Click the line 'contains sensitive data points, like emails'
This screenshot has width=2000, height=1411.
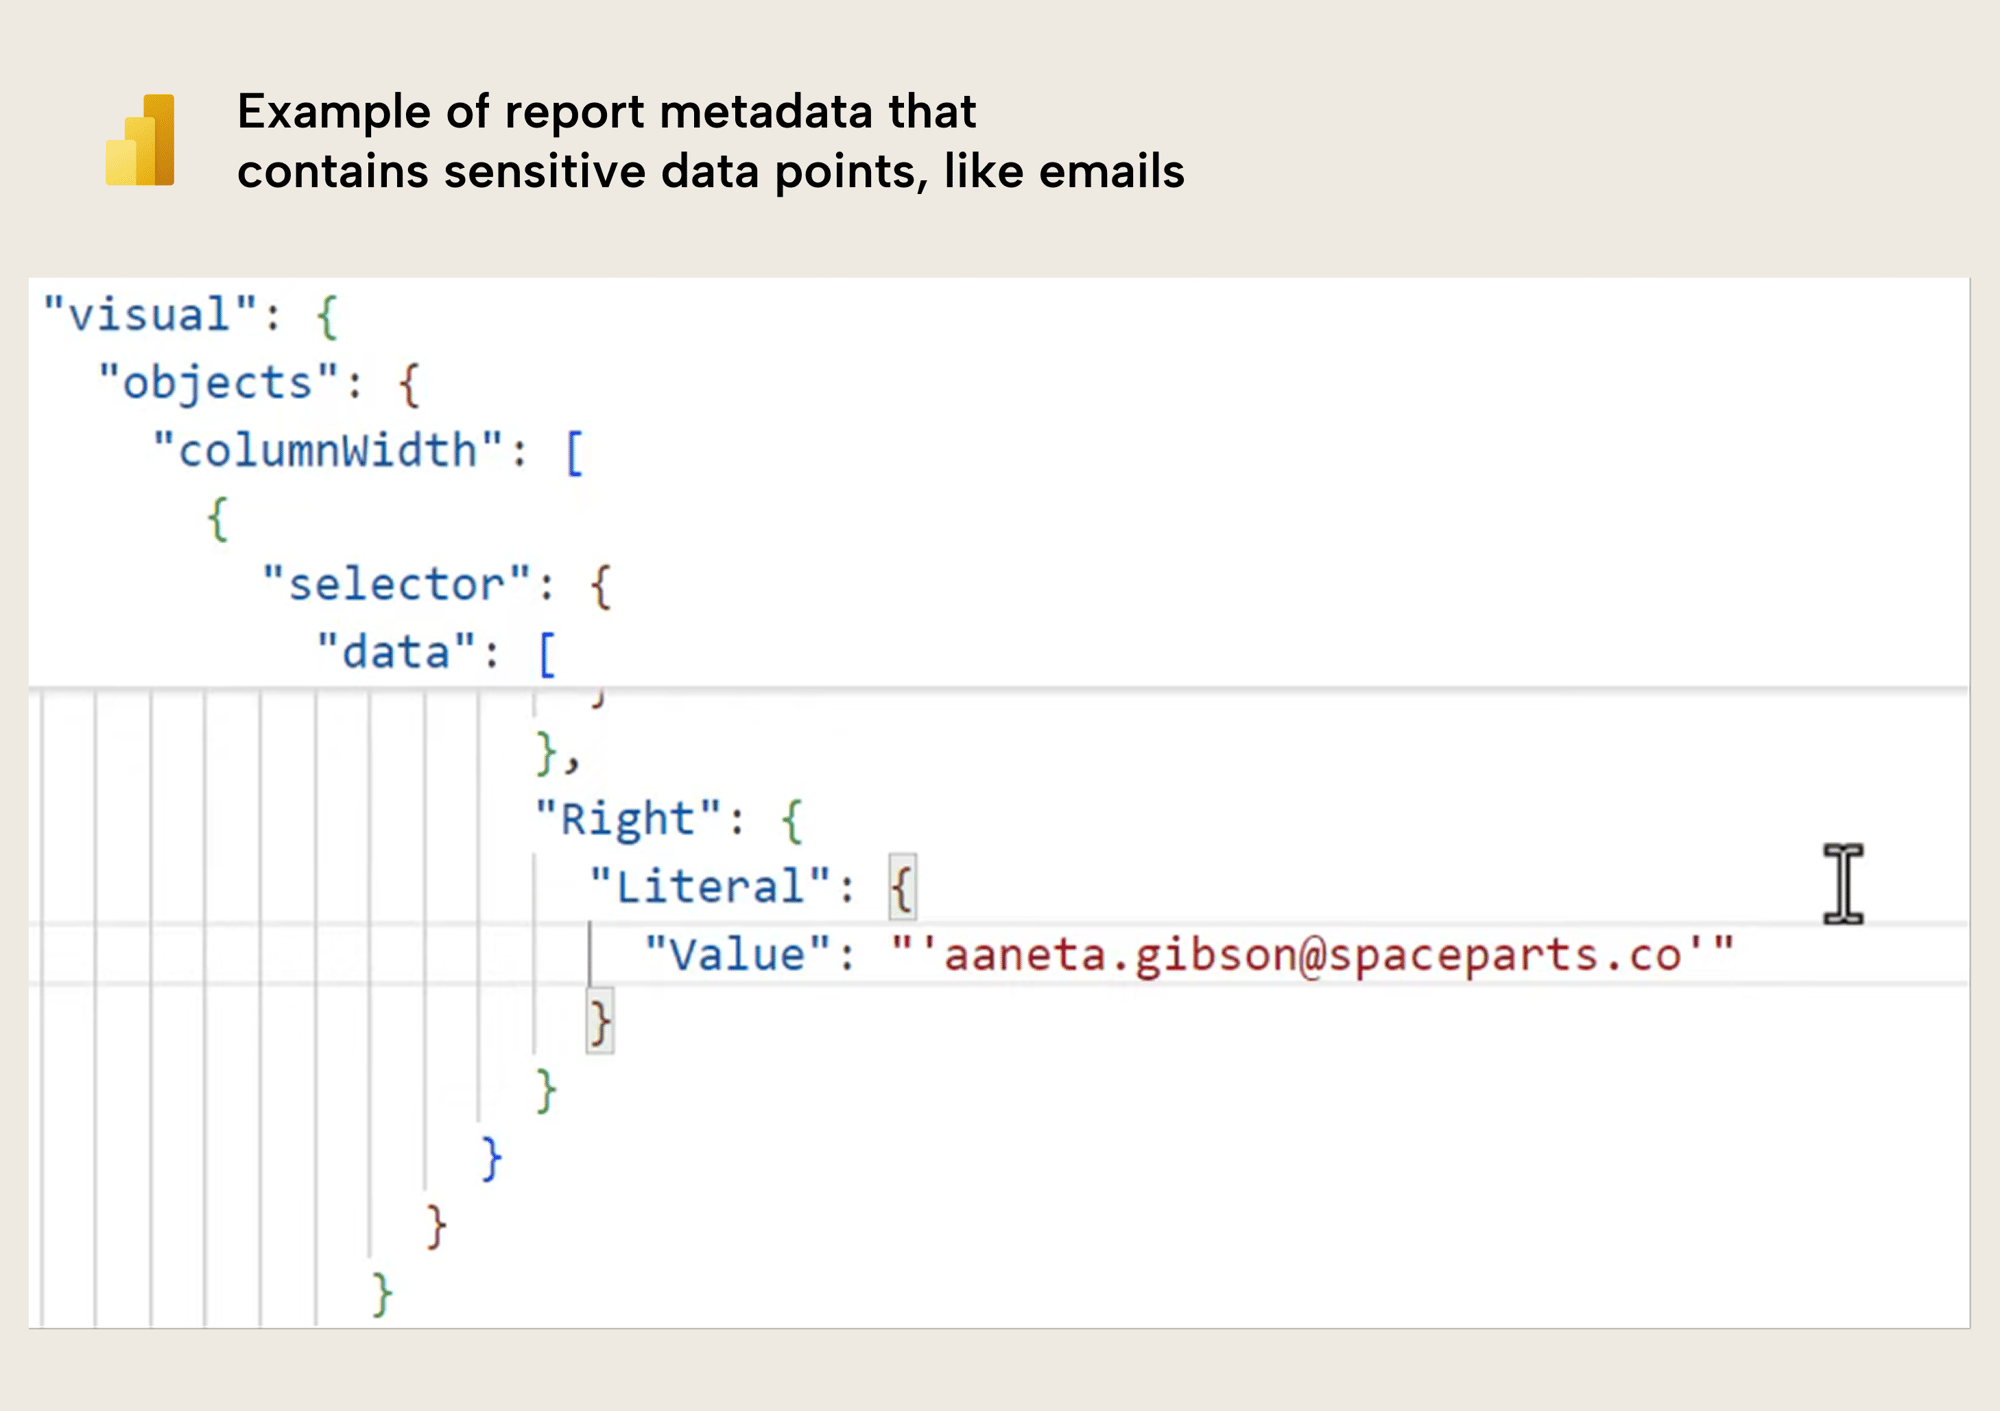pyautogui.click(x=711, y=171)
